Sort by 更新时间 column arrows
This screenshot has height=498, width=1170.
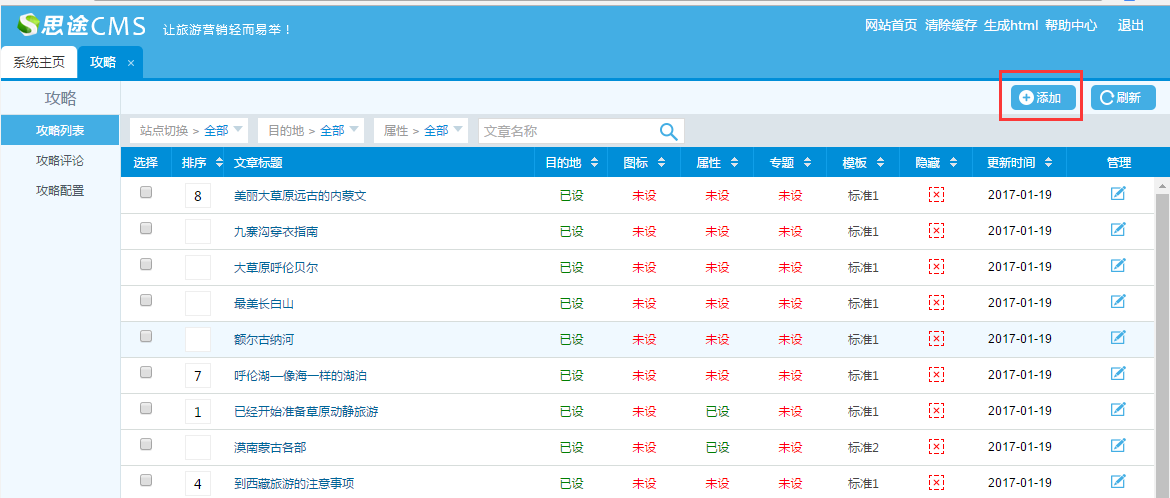pyautogui.click(x=1055, y=162)
